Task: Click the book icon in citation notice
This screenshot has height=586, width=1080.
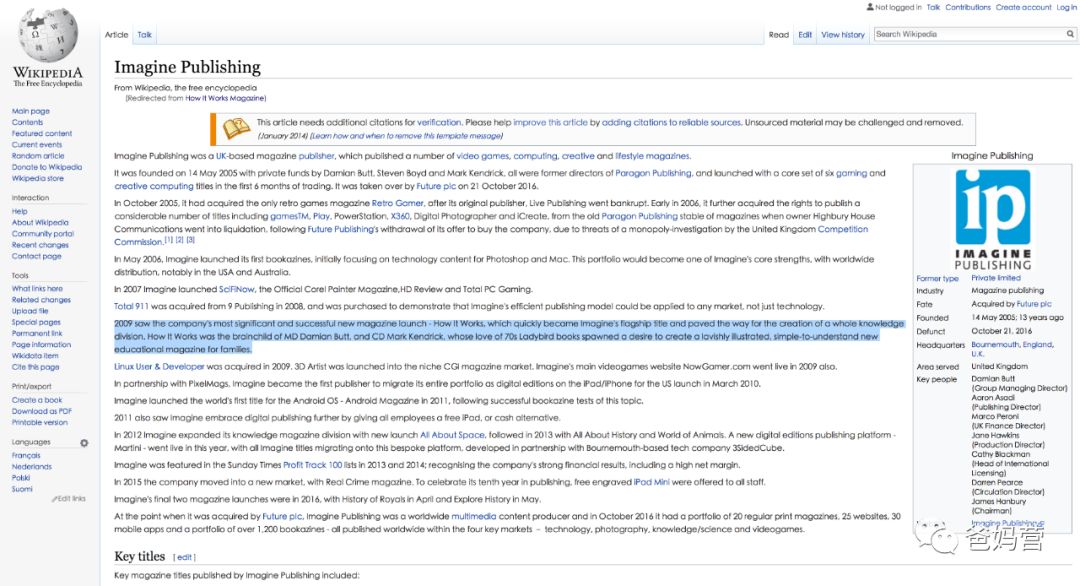Action: point(236,128)
